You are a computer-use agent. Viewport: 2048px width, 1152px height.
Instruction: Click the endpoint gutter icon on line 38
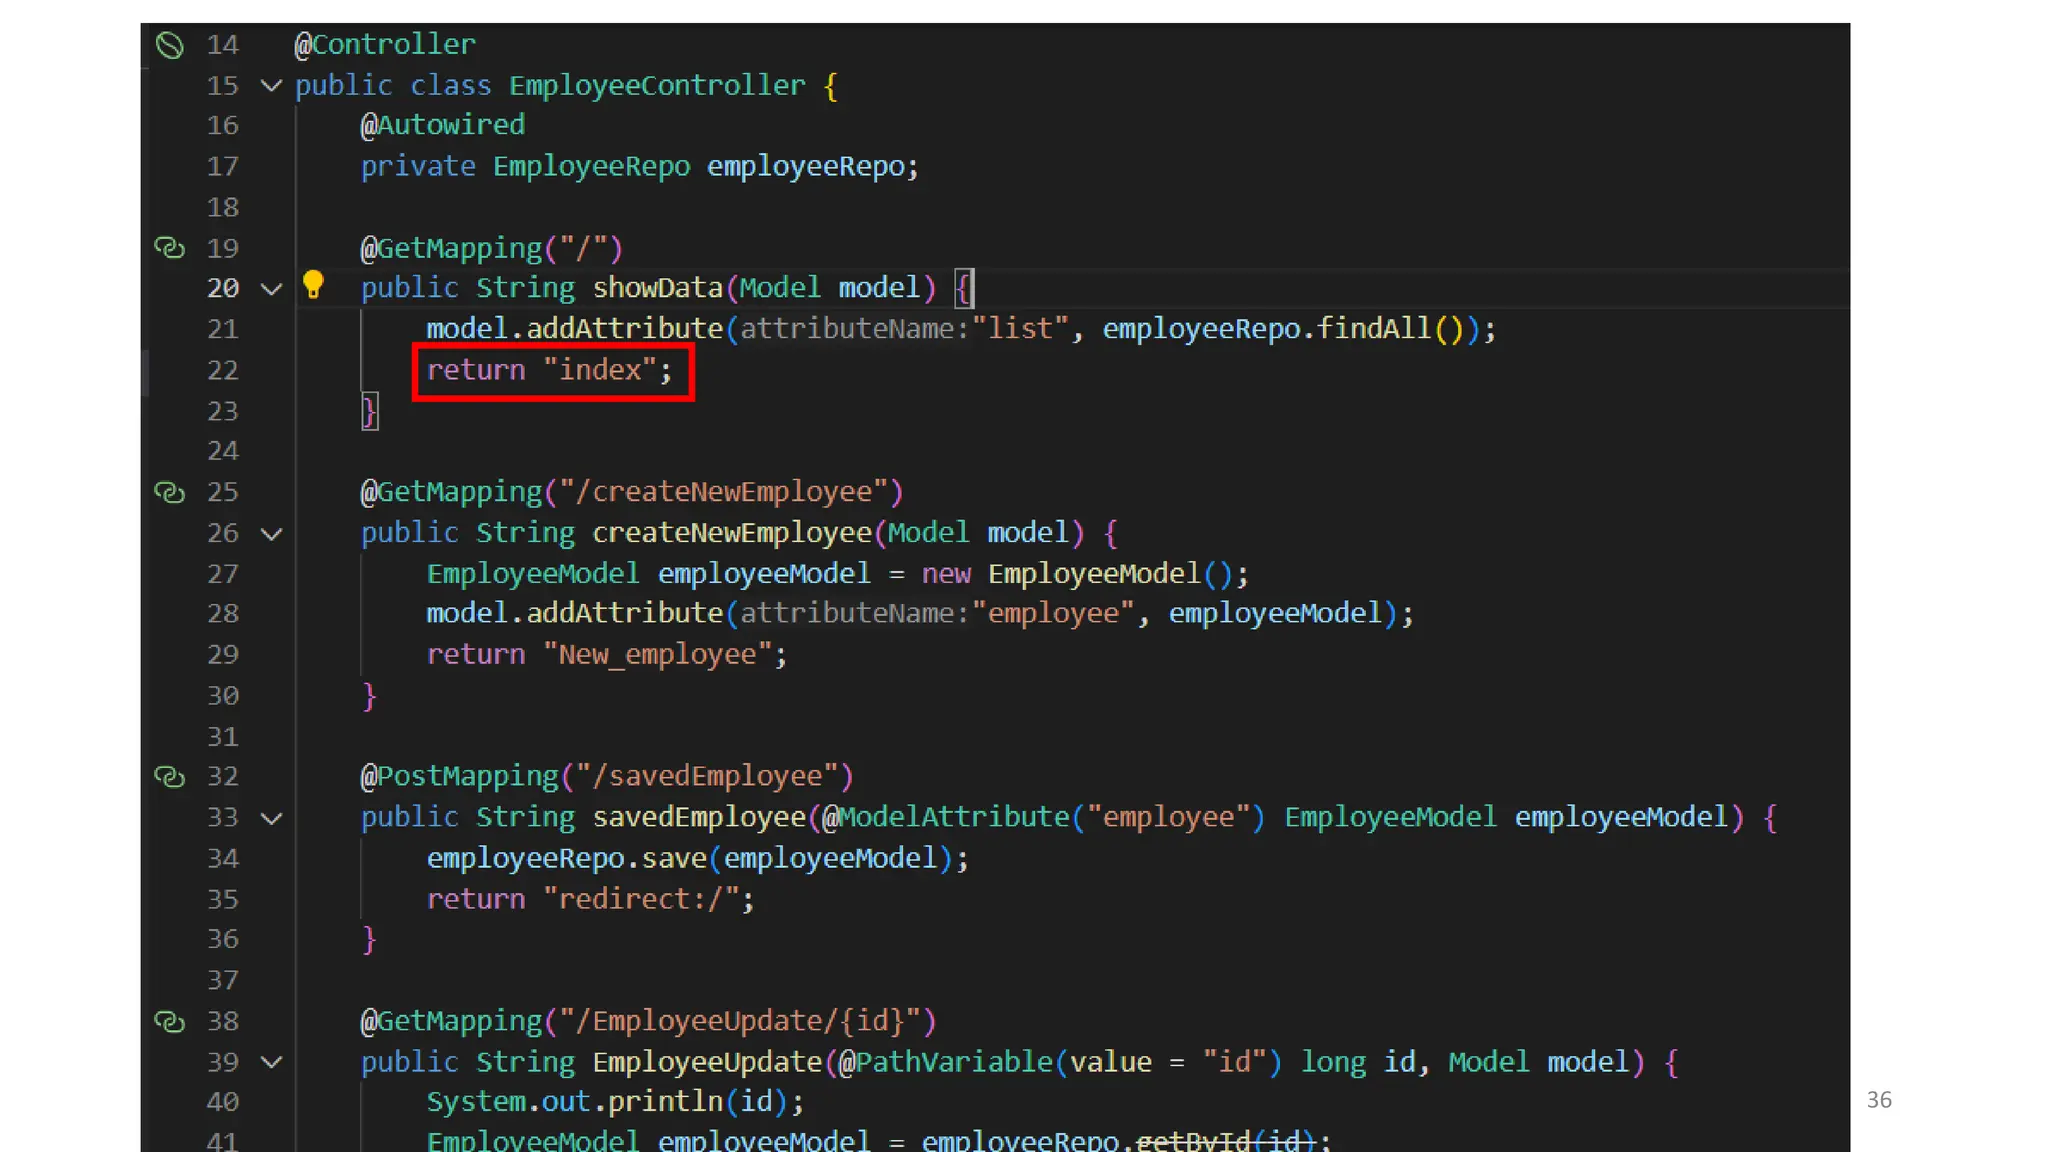tap(170, 1021)
